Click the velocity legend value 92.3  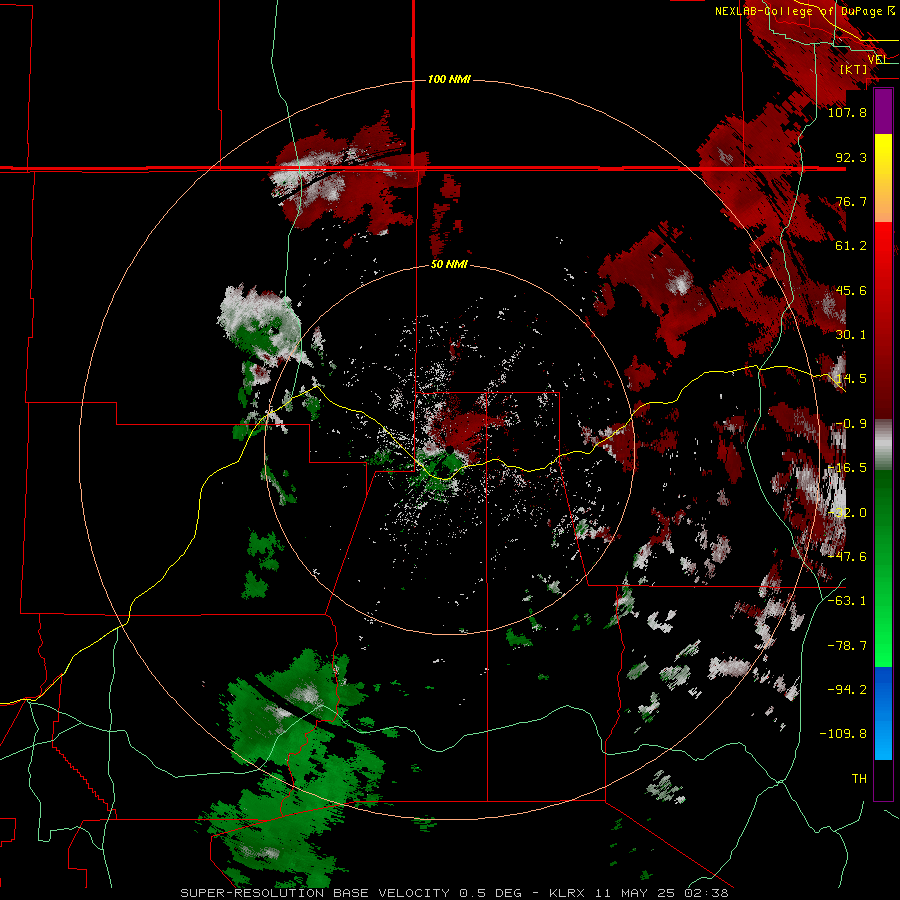point(851,157)
